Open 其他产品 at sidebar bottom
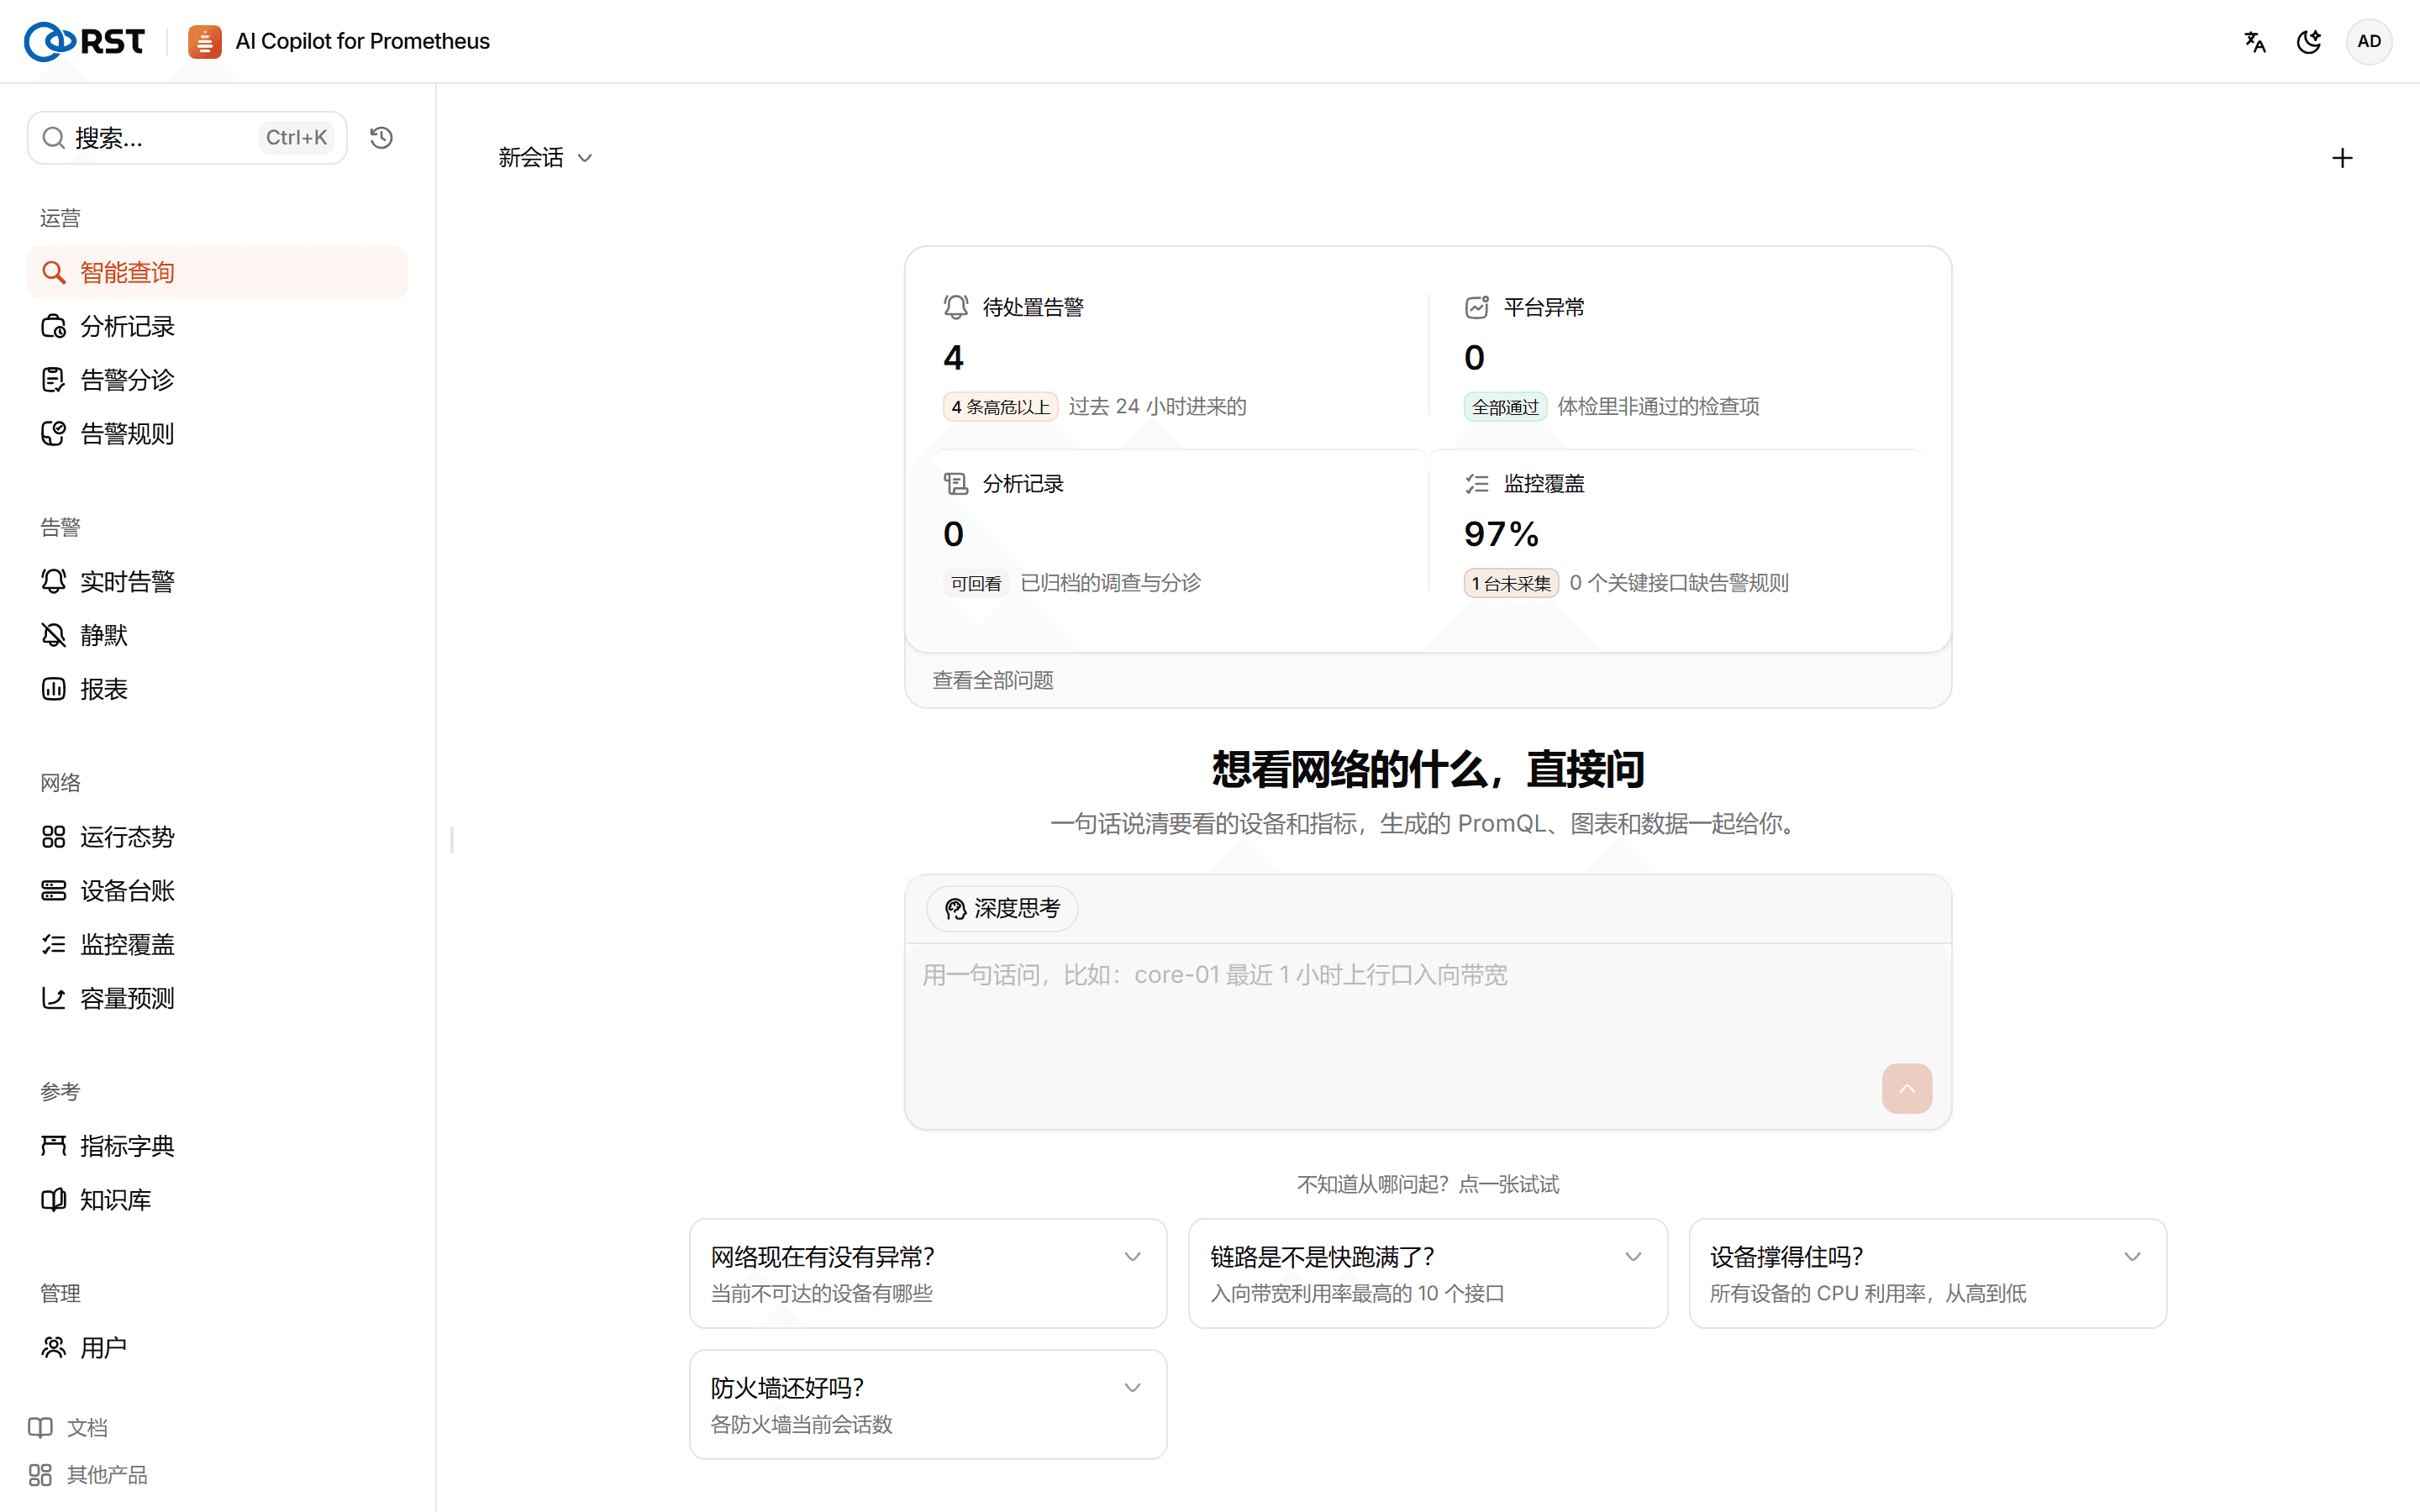The width and height of the screenshot is (2420, 1512). pos(88,1475)
